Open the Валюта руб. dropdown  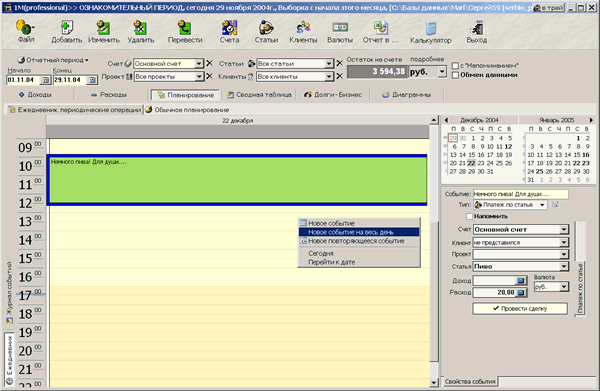point(564,287)
